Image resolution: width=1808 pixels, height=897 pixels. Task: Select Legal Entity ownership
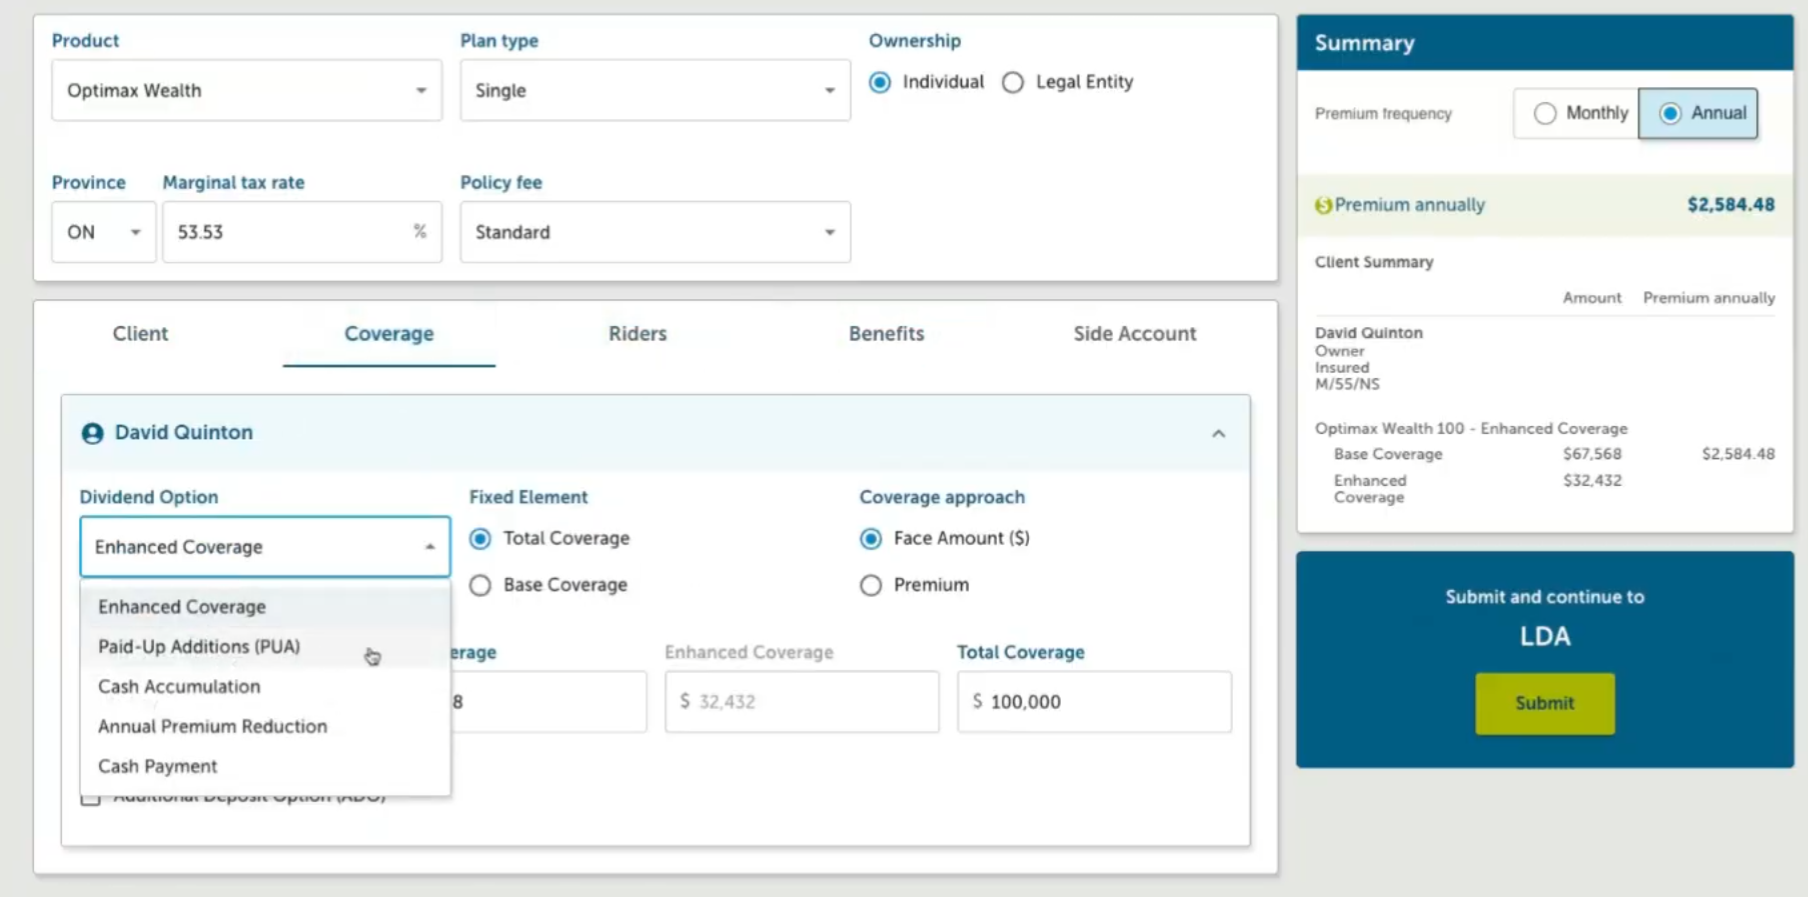pos(1013,82)
